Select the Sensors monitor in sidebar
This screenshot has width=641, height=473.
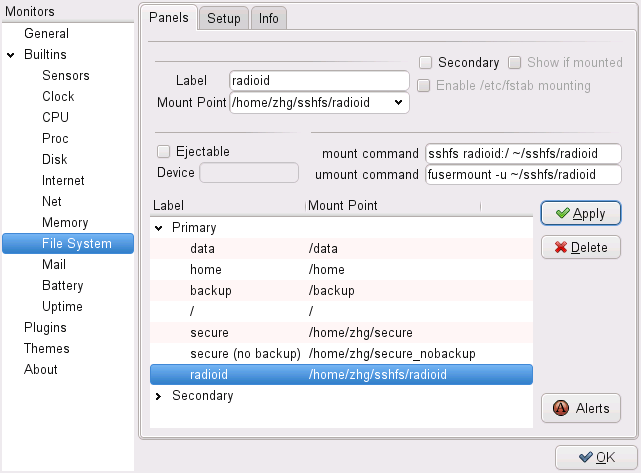(65, 76)
